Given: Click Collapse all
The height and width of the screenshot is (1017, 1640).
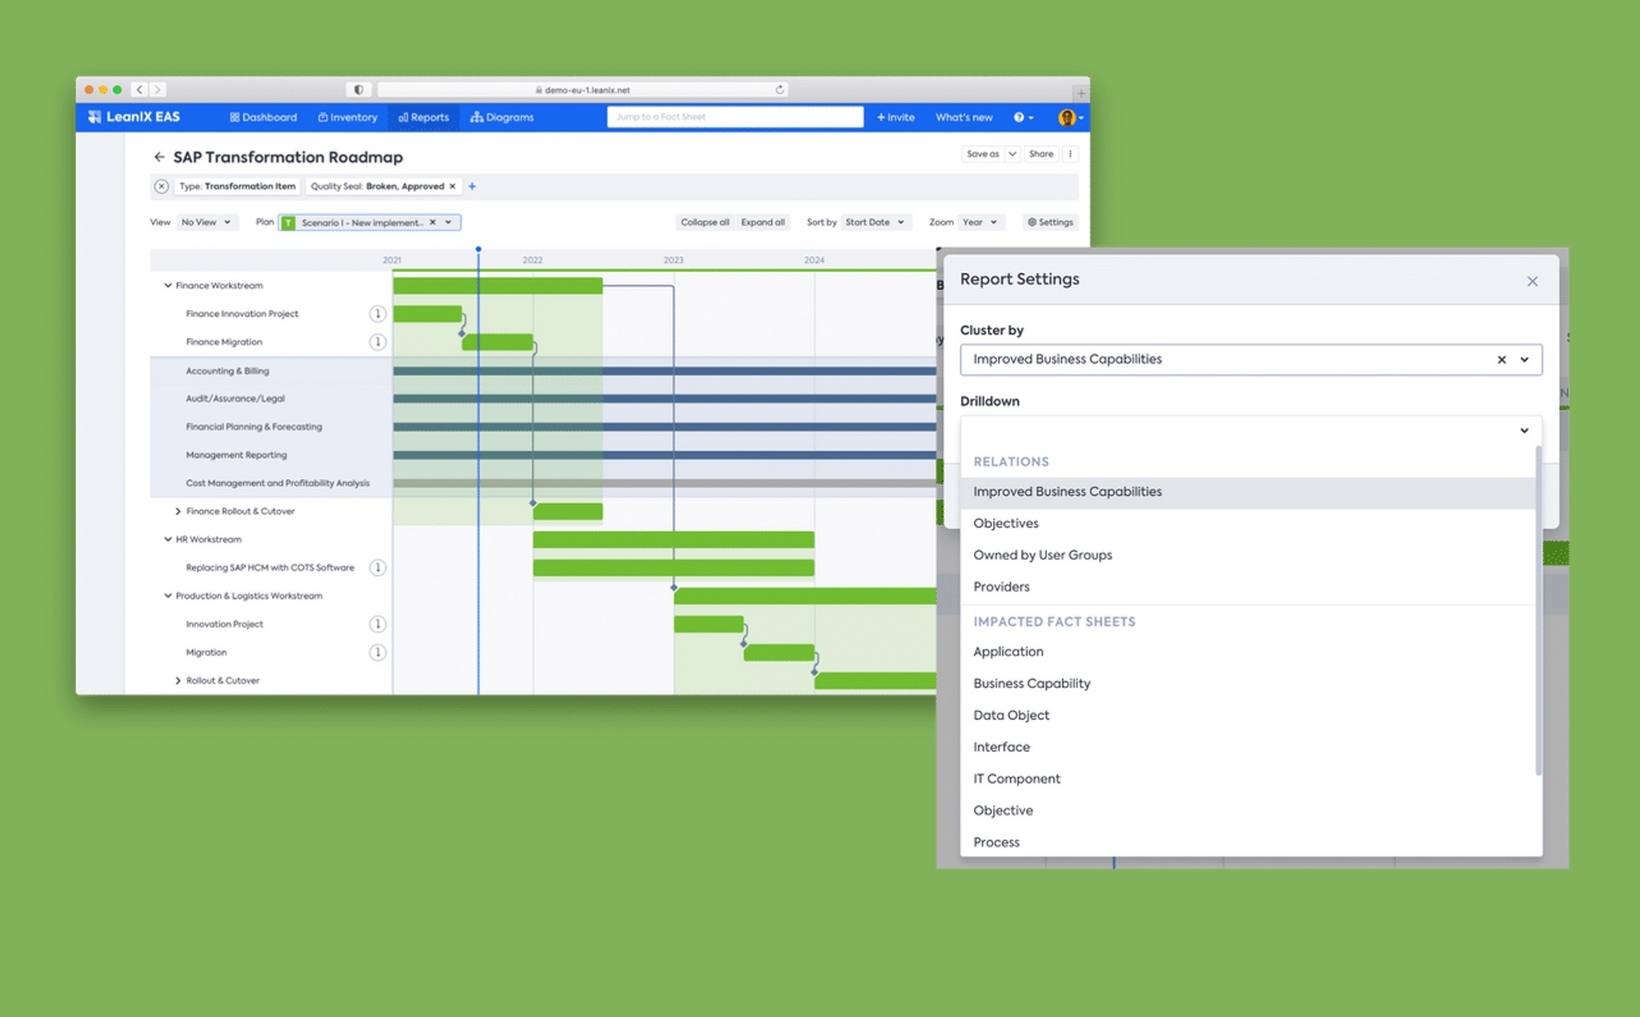Looking at the screenshot, I should pos(705,222).
